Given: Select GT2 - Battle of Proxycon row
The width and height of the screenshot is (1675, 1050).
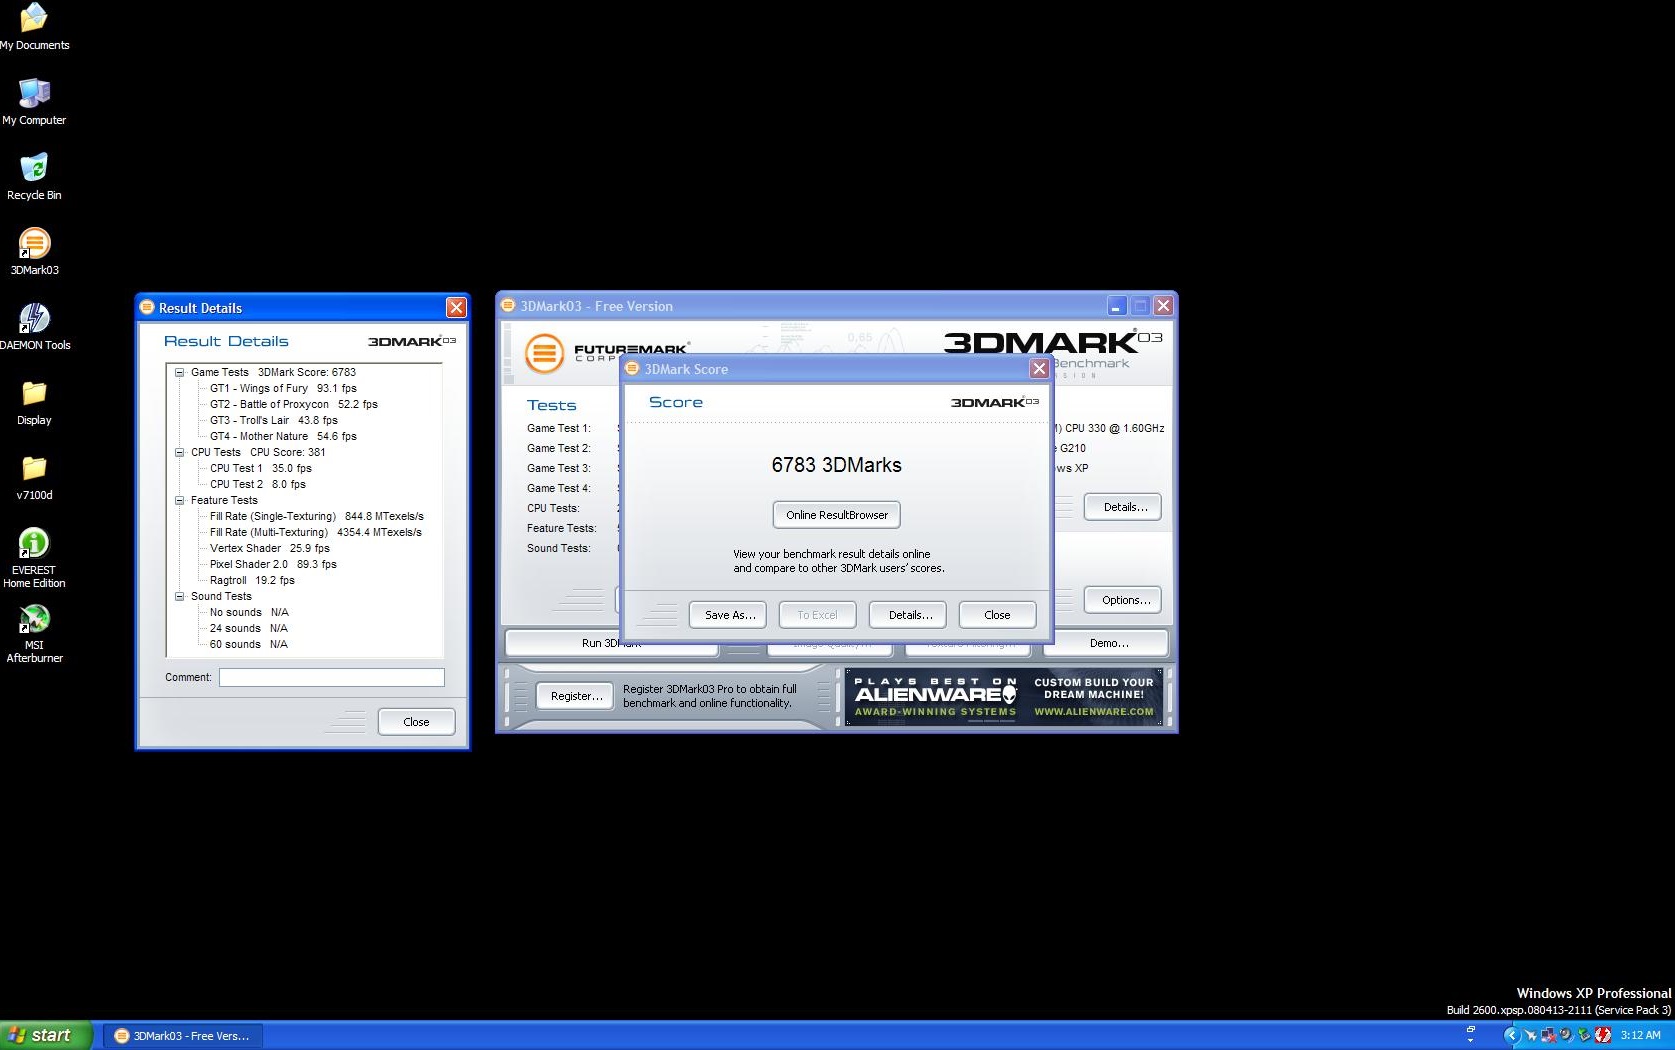Looking at the screenshot, I should coord(294,404).
